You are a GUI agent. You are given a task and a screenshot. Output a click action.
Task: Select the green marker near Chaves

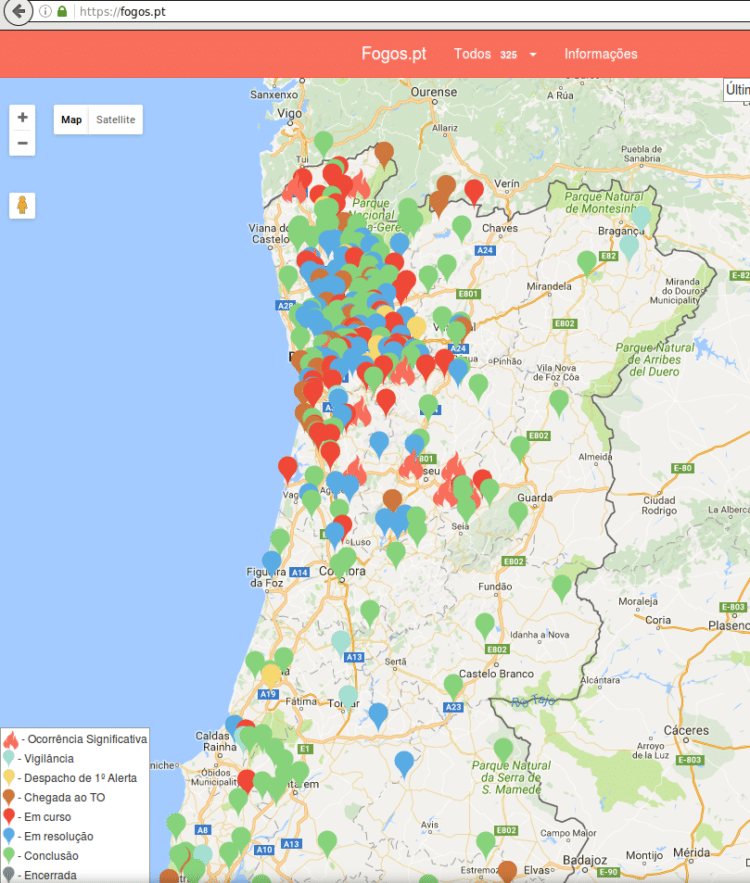pos(461,228)
